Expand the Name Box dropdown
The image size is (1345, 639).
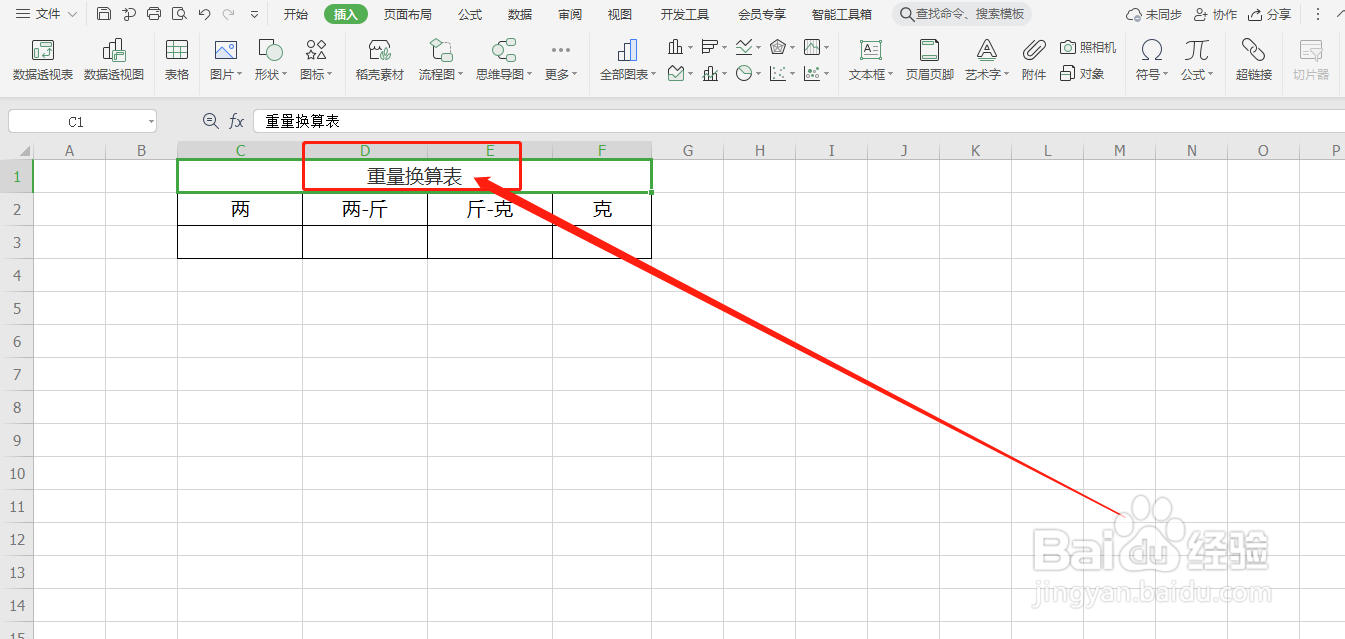point(150,120)
